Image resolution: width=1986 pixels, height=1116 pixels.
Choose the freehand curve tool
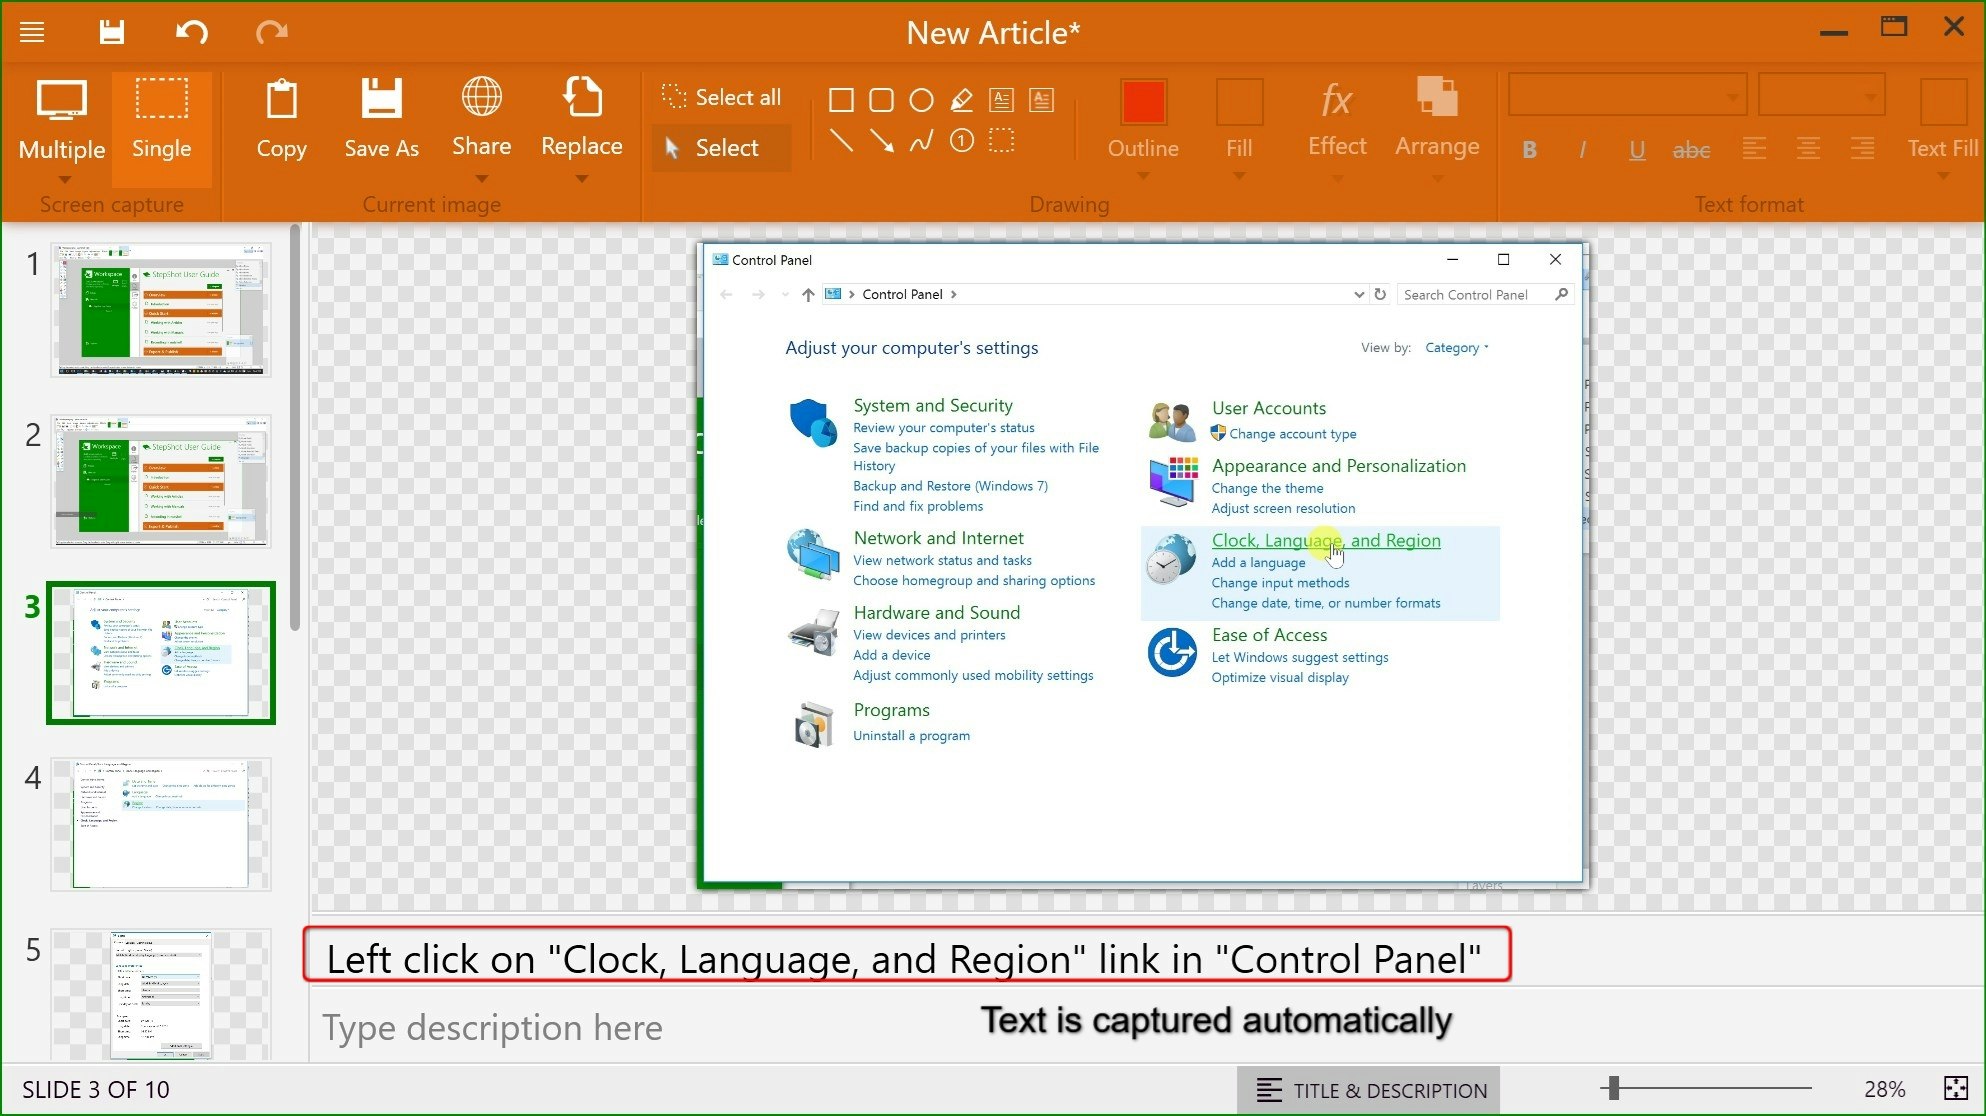click(921, 141)
